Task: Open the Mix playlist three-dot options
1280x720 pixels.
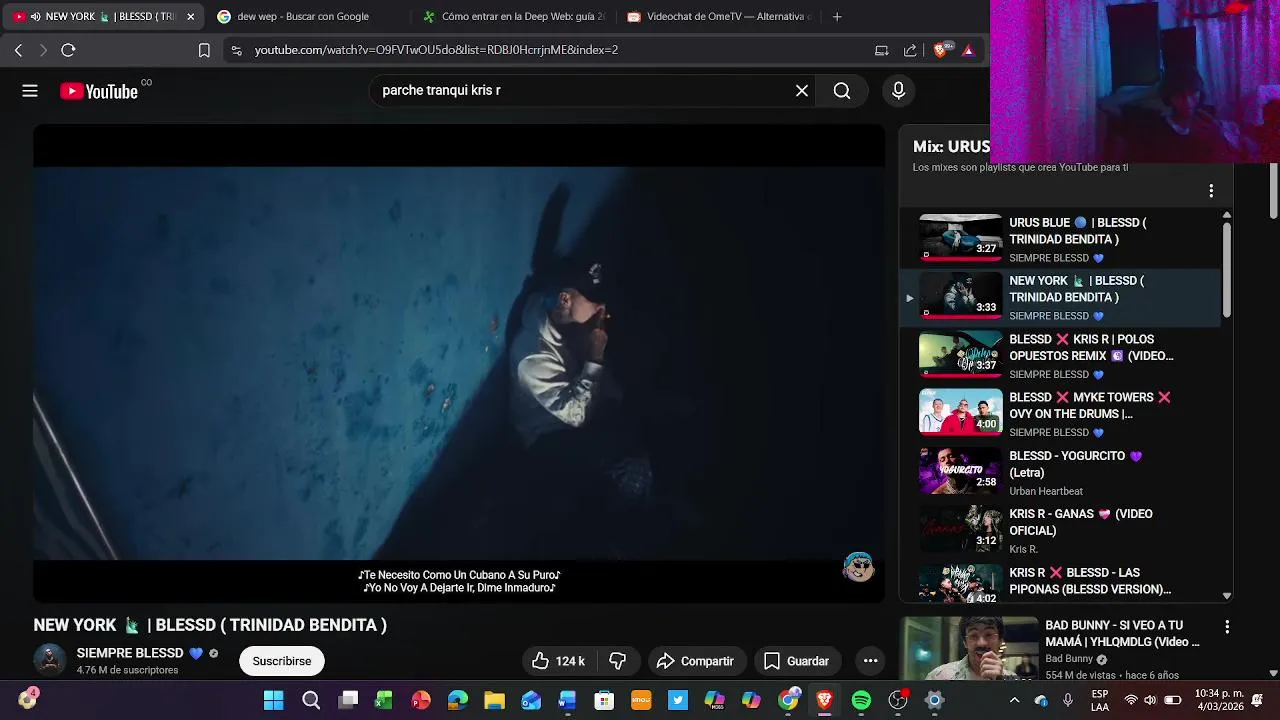Action: point(1211,191)
